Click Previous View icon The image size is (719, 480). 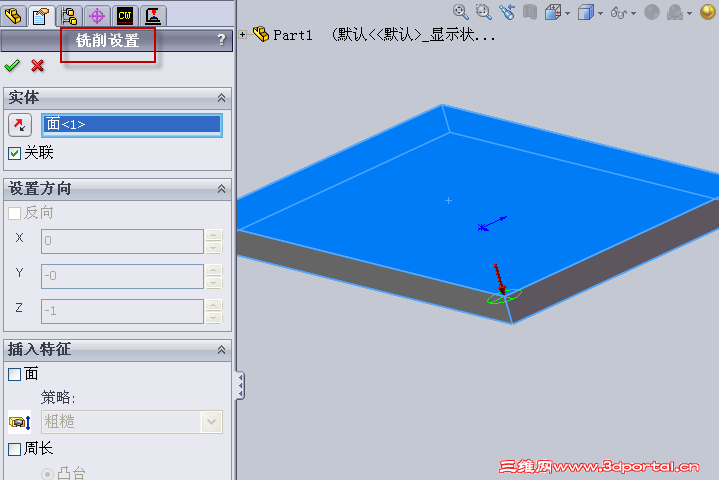(507, 12)
